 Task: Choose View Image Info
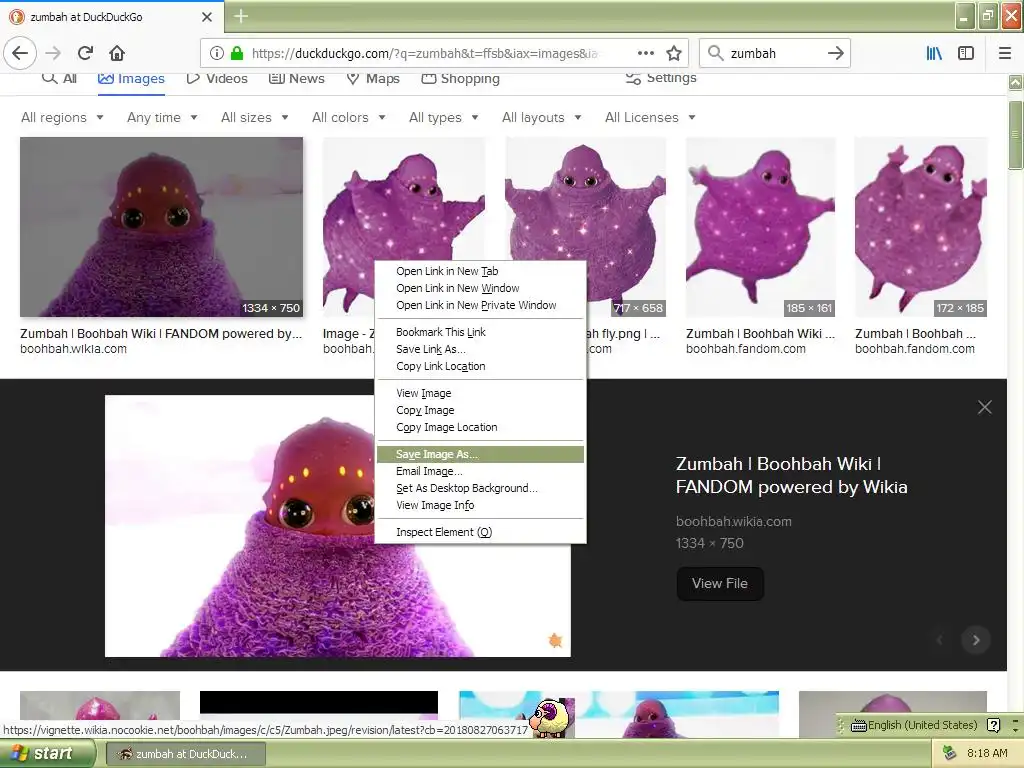click(481, 505)
